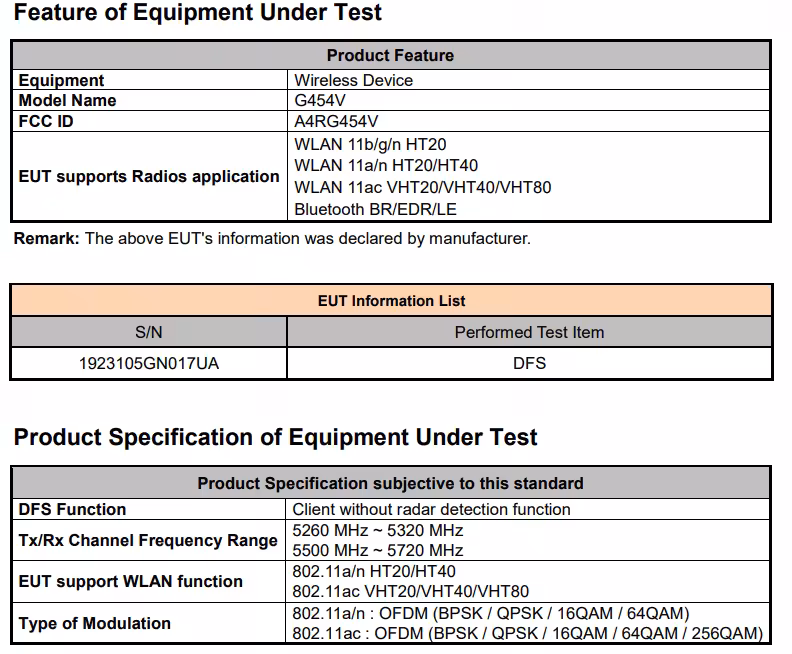
Task: Click the WLAN 11b/g/n HT20 line
Action: [370, 144]
